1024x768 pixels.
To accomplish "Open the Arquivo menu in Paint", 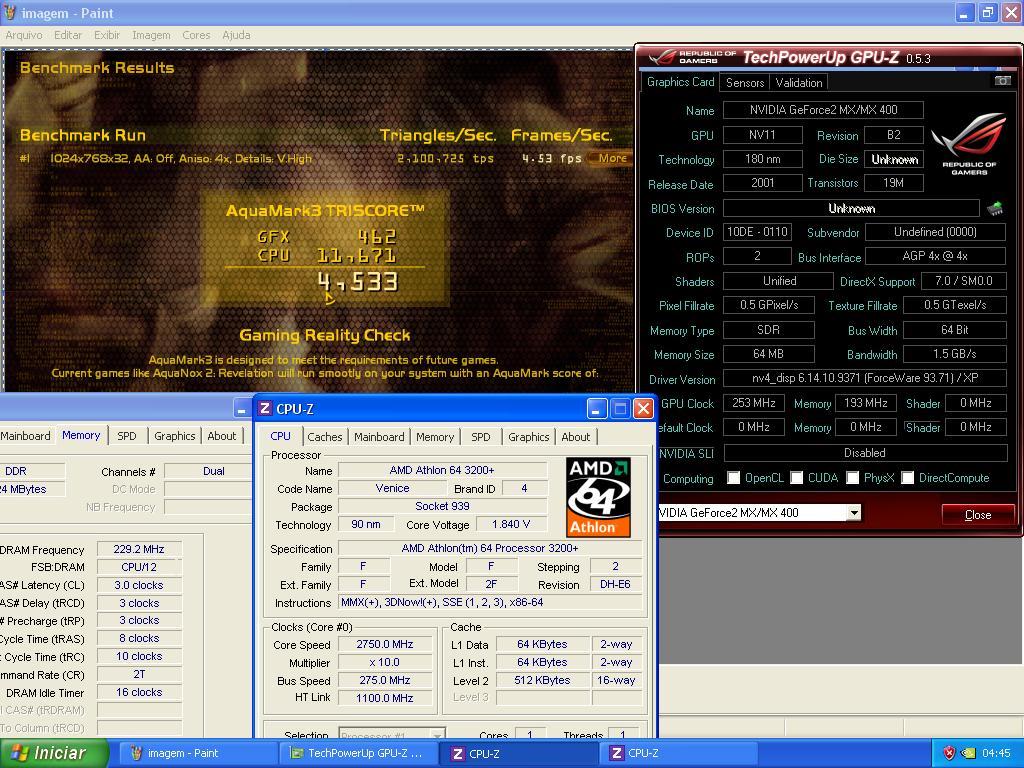I will tap(24, 35).
